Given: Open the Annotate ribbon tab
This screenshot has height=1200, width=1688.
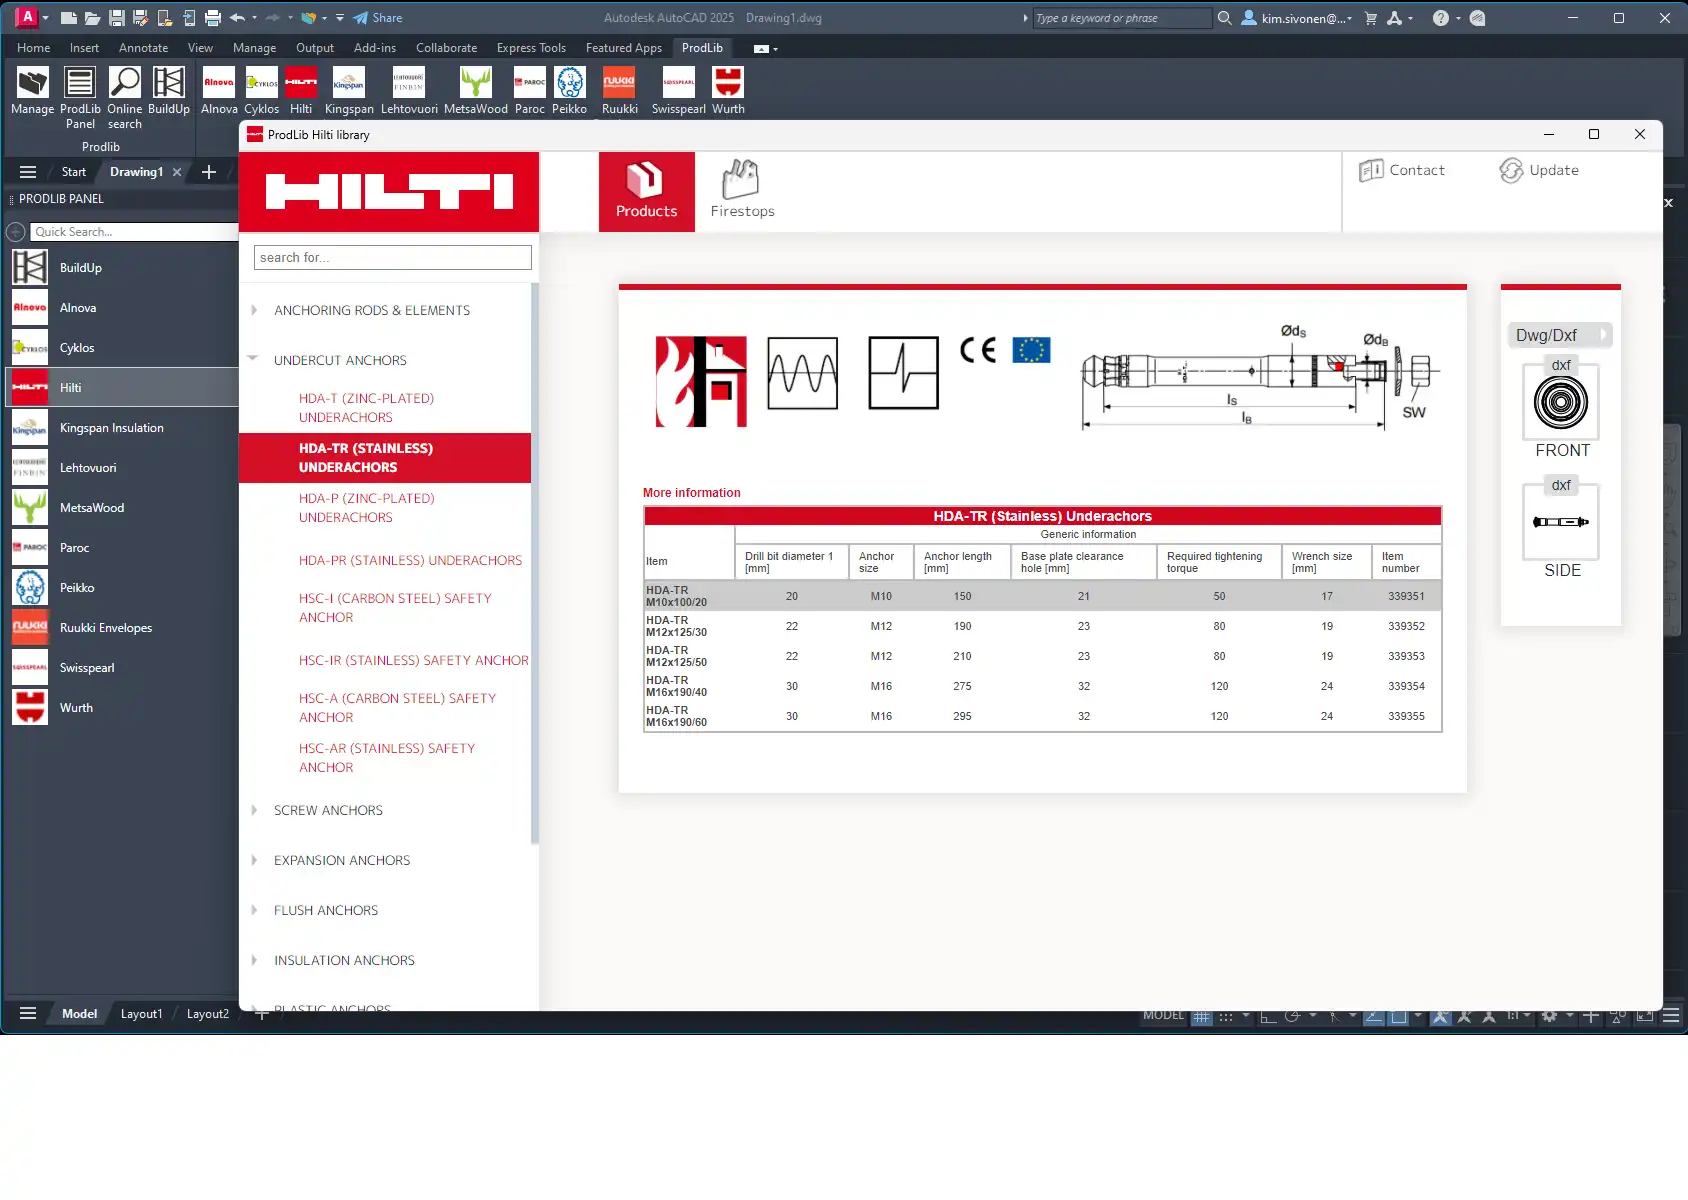Looking at the screenshot, I should tap(143, 48).
